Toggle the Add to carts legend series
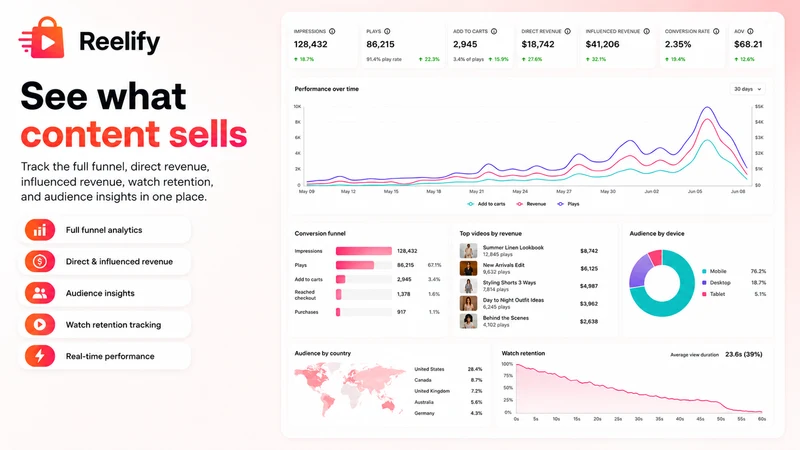Image resolution: width=800 pixels, height=450 pixels. [486, 204]
